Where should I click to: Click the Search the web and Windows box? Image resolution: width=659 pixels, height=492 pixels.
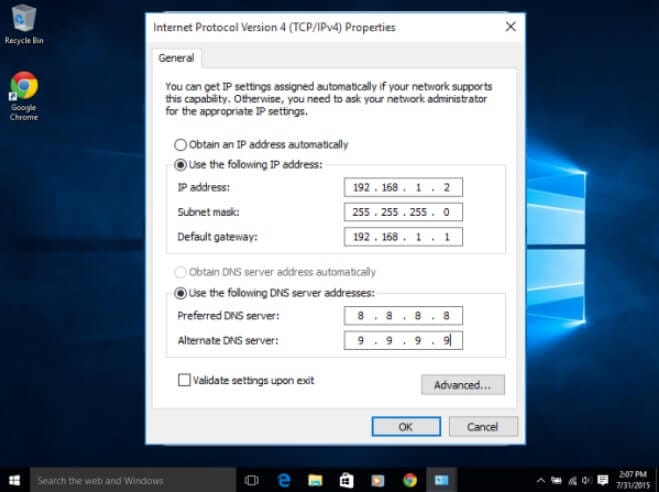(x=133, y=480)
